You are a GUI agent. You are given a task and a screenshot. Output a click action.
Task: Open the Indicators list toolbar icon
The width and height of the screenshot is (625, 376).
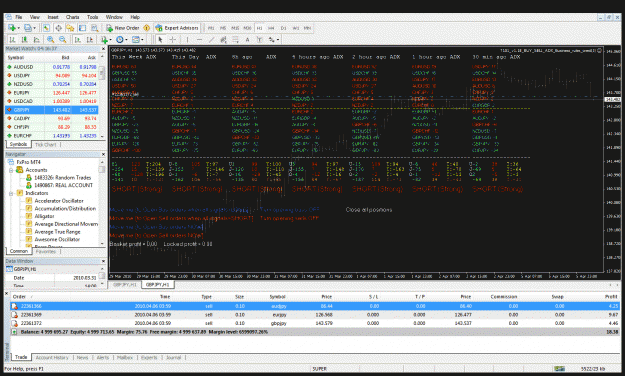pos(104,39)
